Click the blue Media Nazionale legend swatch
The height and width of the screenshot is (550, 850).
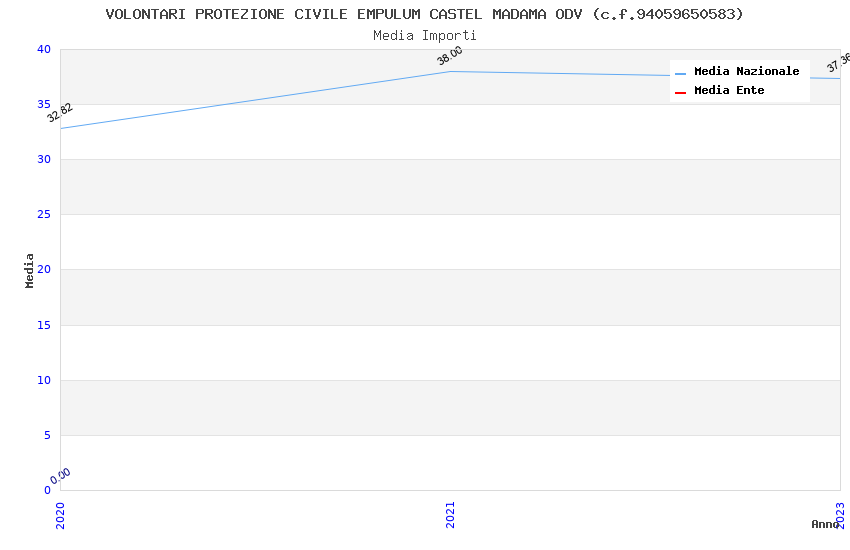pos(681,73)
